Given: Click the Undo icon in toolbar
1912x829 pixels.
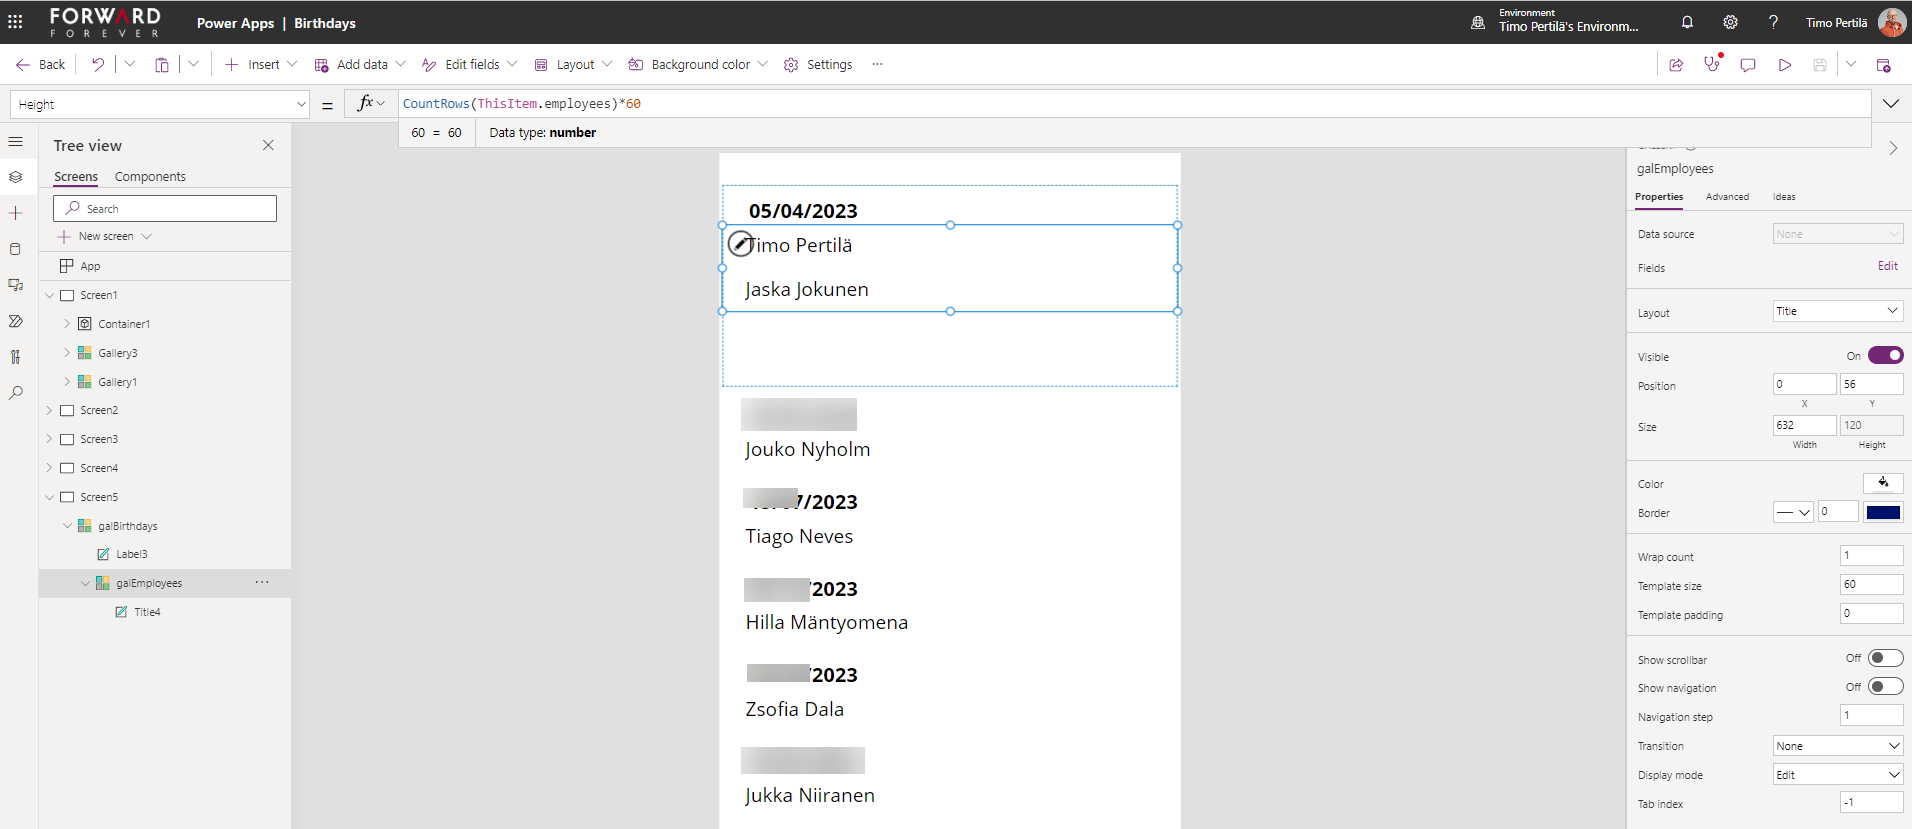Looking at the screenshot, I should (x=98, y=64).
